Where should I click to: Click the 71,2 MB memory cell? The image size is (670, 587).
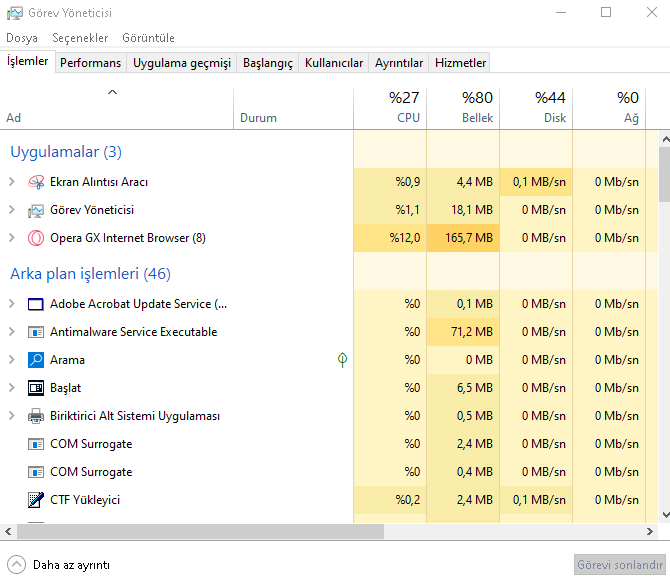tap(463, 332)
